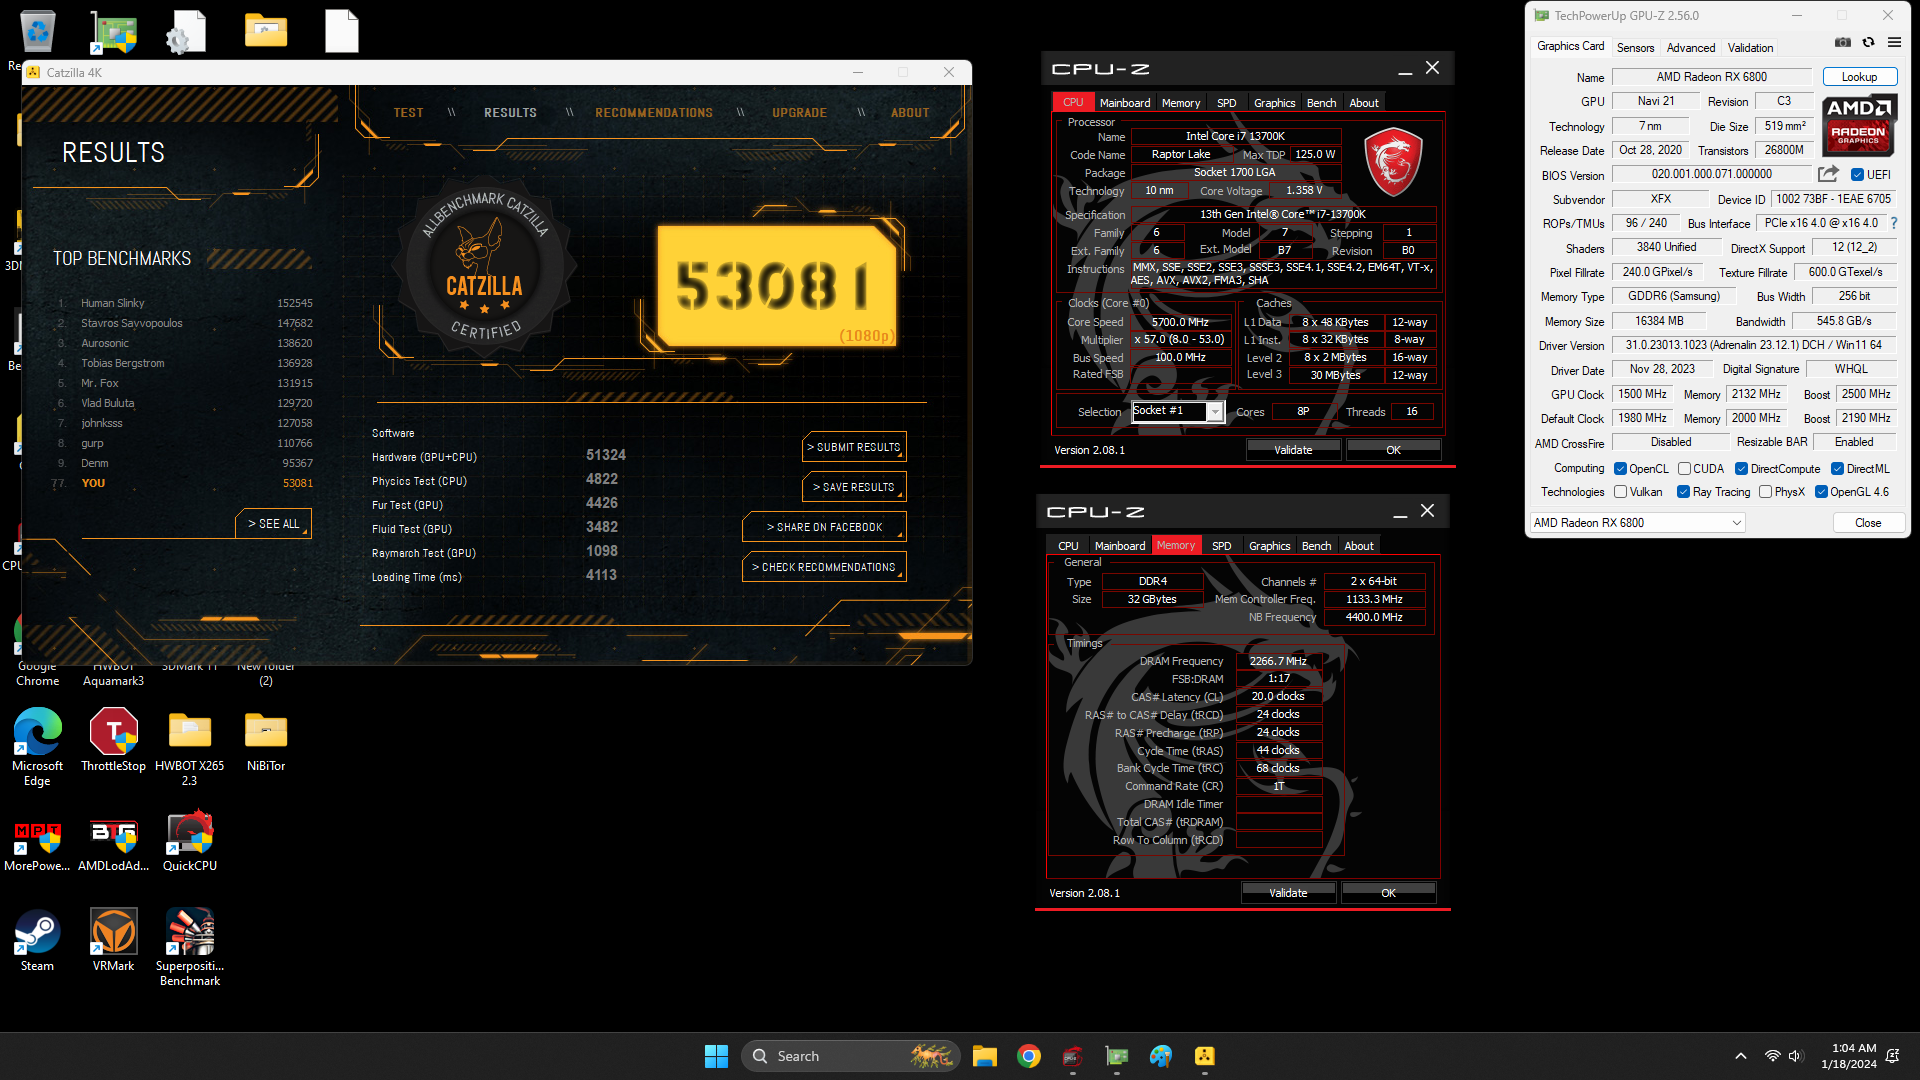Toggle the OpenCL checkbox
Viewport: 1920px width, 1080px height.
click(1620, 469)
